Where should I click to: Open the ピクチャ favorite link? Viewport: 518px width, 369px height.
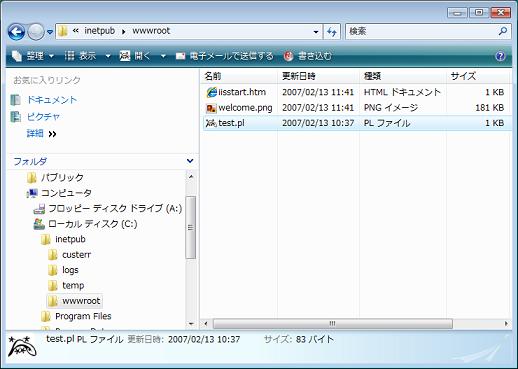coord(43,116)
